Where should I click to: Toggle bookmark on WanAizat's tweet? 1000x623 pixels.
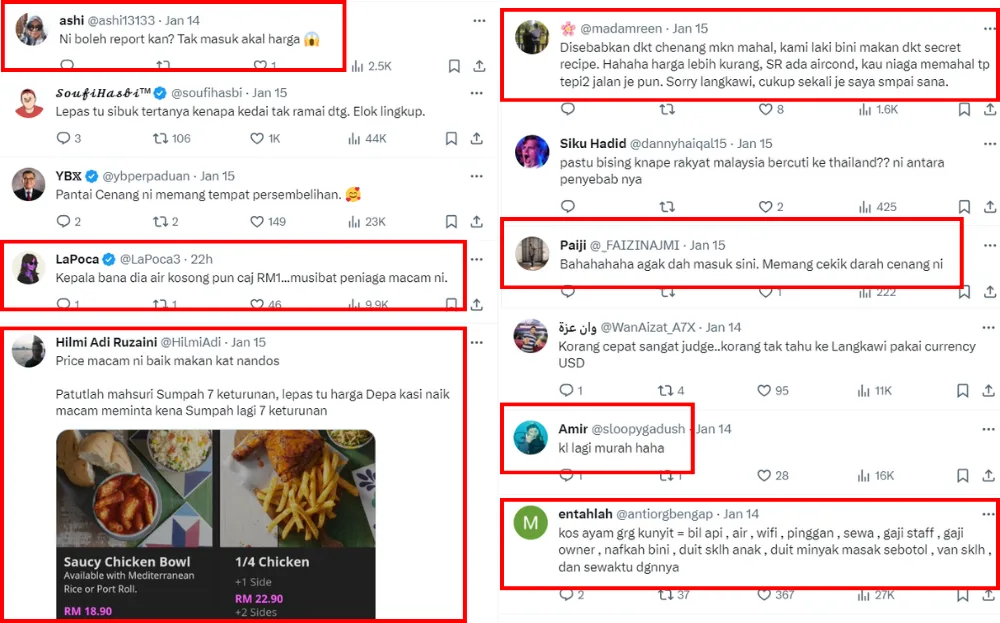(958, 391)
